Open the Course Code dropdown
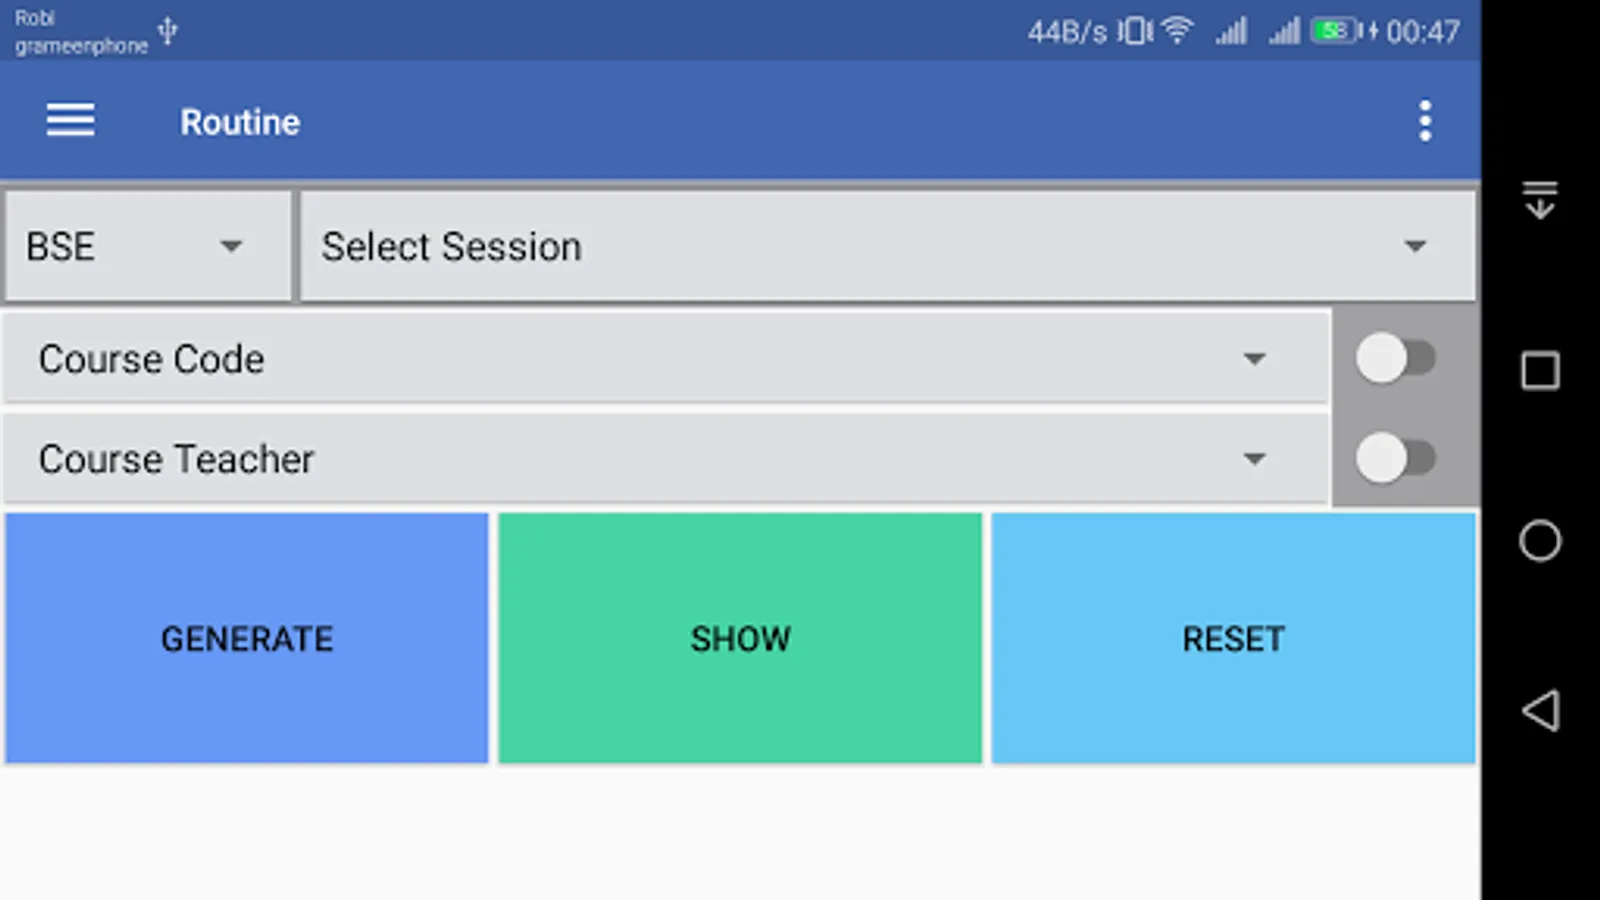The width and height of the screenshot is (1600, 900). click(x=665, y=359)
